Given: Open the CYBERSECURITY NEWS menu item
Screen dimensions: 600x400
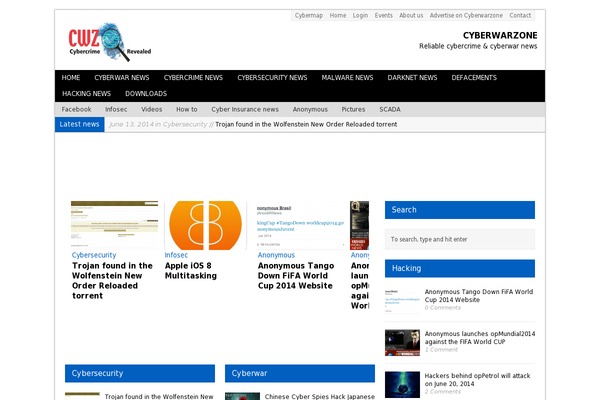Looking at the screenshot, I should (x=272, y=78).
